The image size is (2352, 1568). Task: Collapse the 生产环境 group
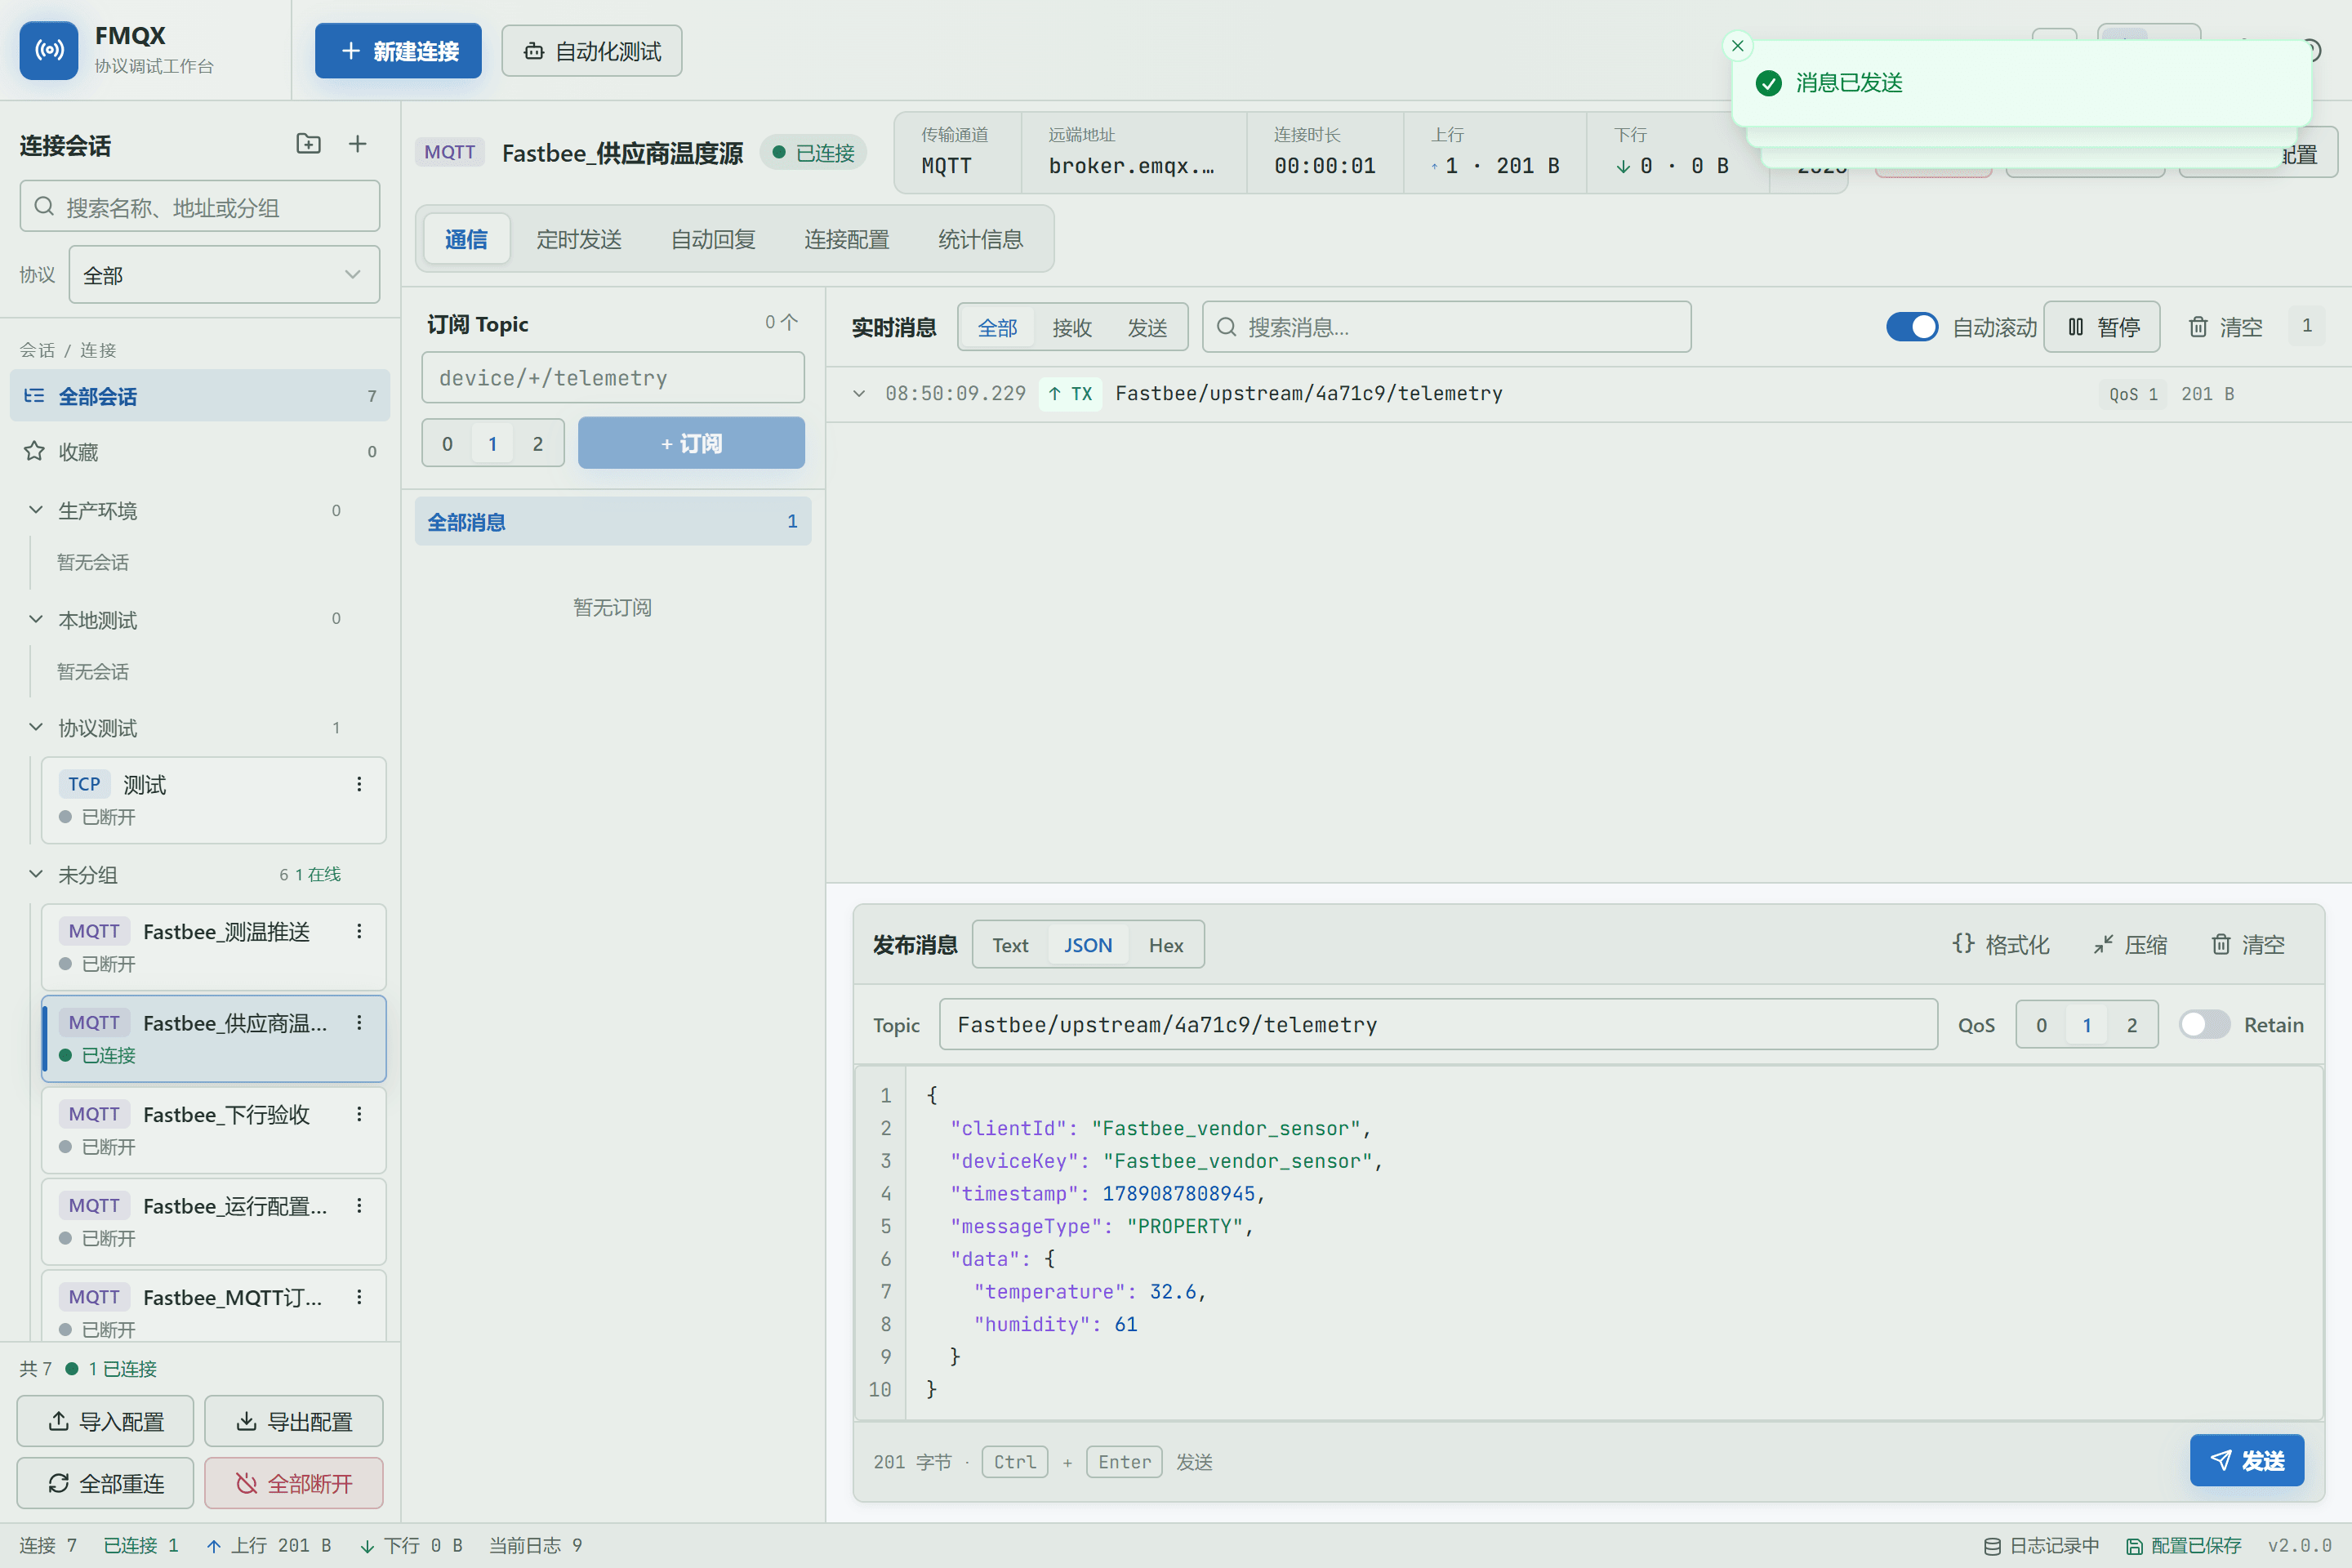coord(36,510)
